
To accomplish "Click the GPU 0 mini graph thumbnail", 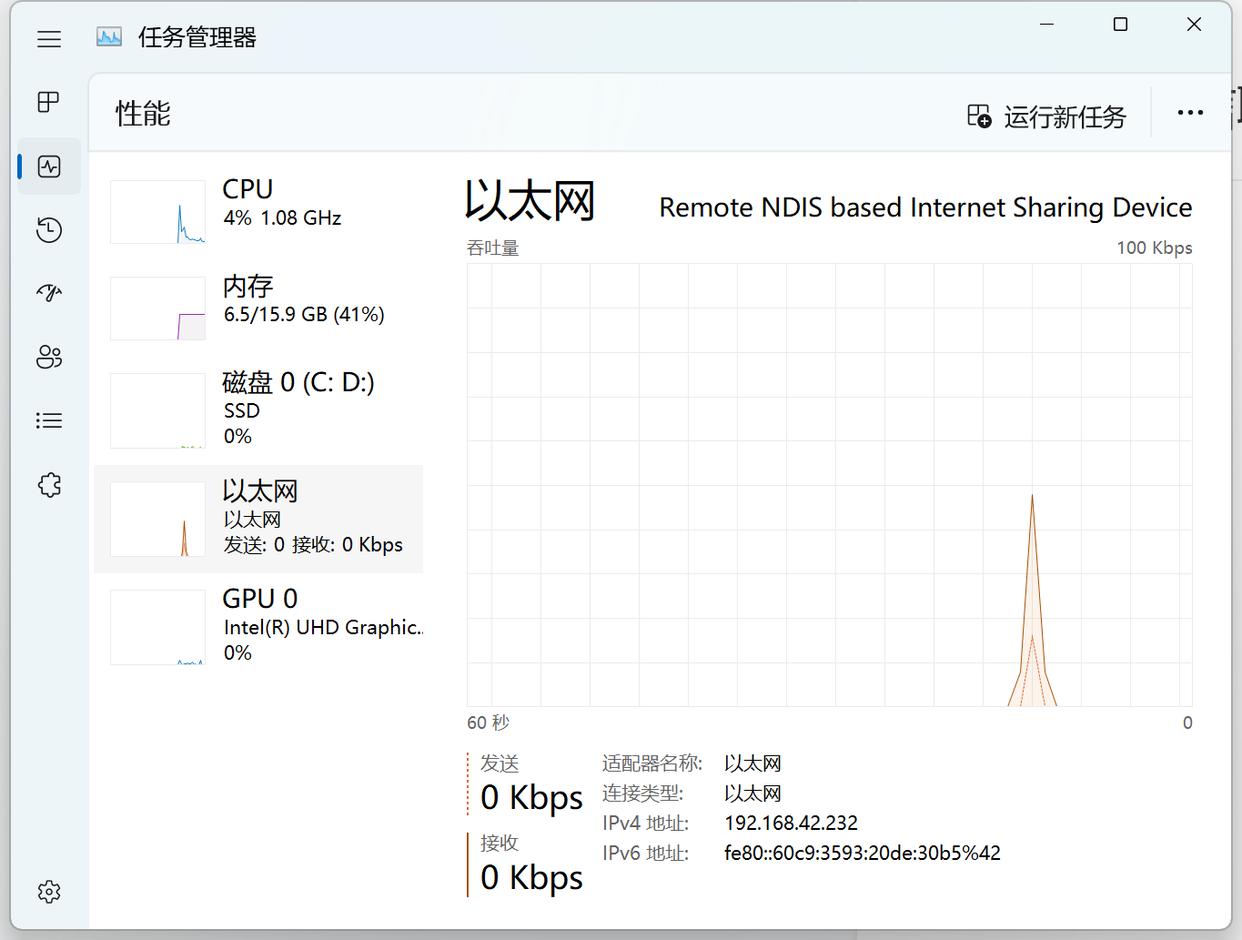I will (157, 627).
